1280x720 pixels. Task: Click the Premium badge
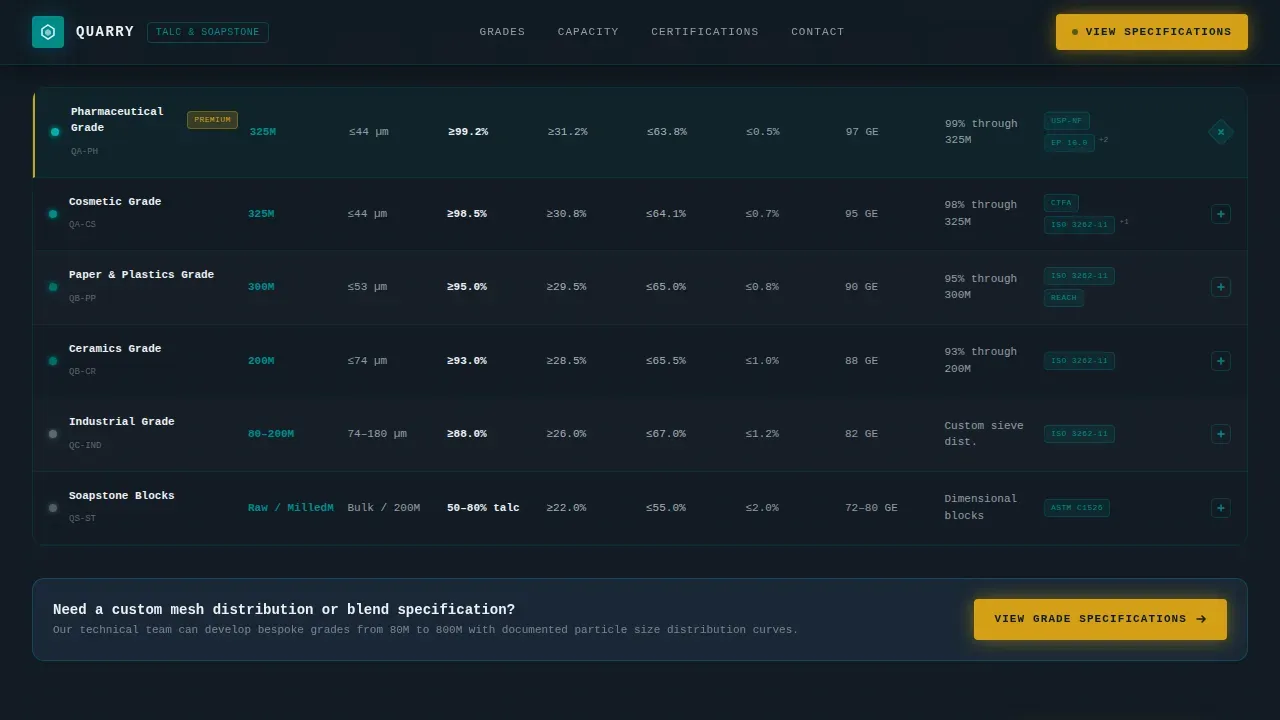pos(212,120)
